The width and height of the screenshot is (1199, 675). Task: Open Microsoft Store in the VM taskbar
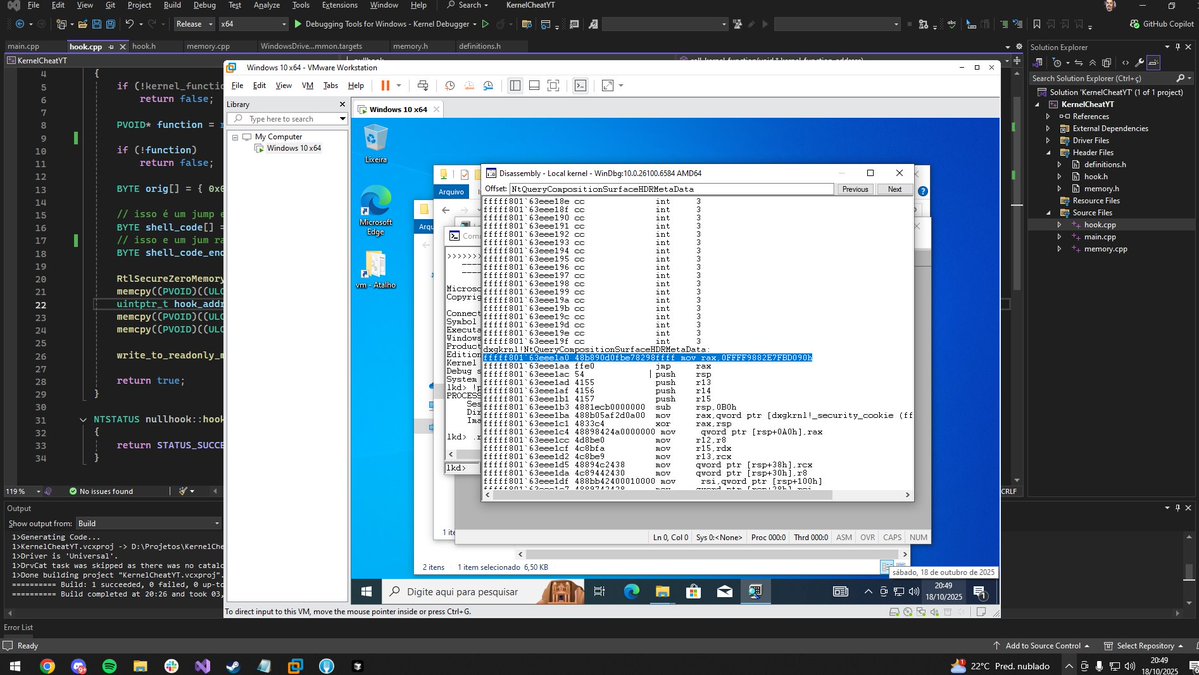click(x=694, y=592)
